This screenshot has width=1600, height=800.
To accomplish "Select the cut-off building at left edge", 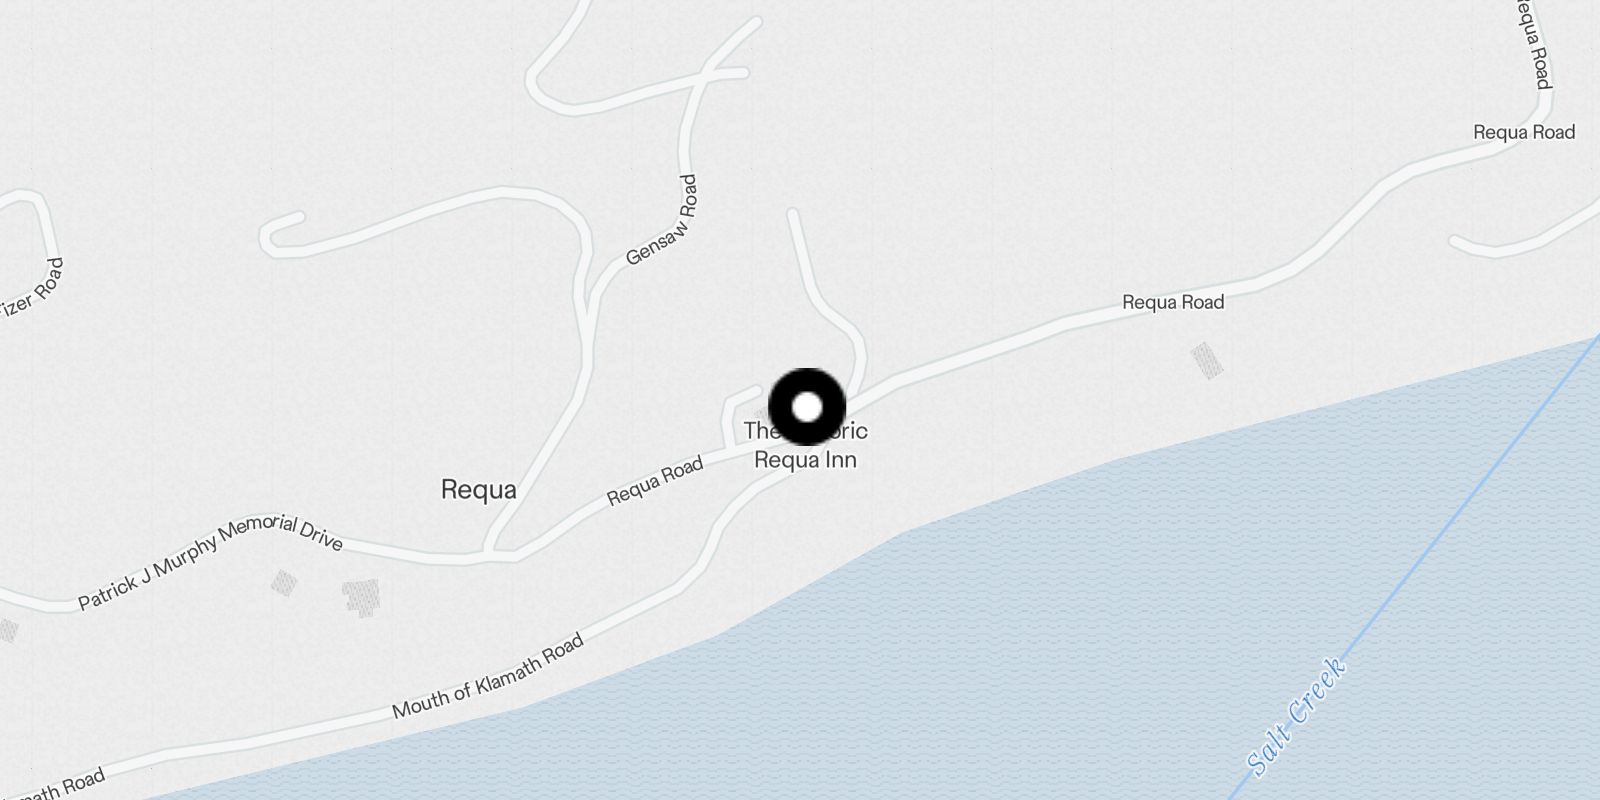I will pos(8,631).
